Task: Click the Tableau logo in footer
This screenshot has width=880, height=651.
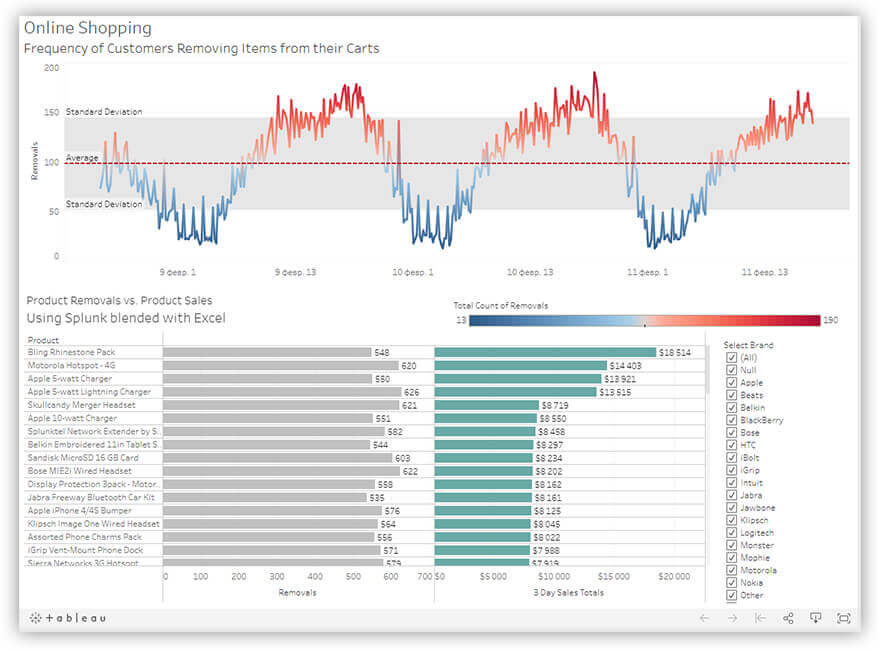Action: tap(67, 618)
